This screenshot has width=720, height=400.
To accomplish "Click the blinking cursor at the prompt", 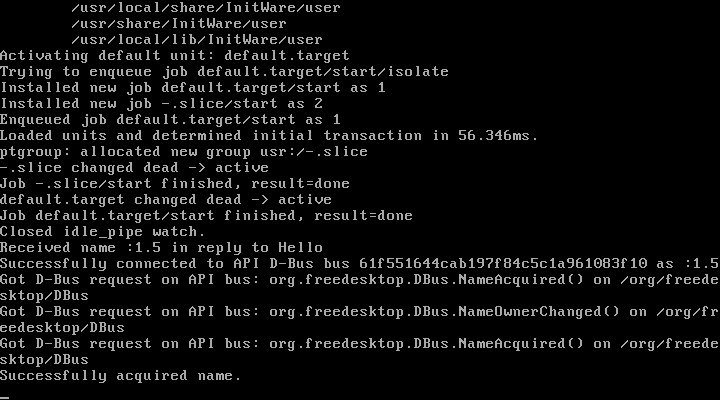I will (5, 398).
